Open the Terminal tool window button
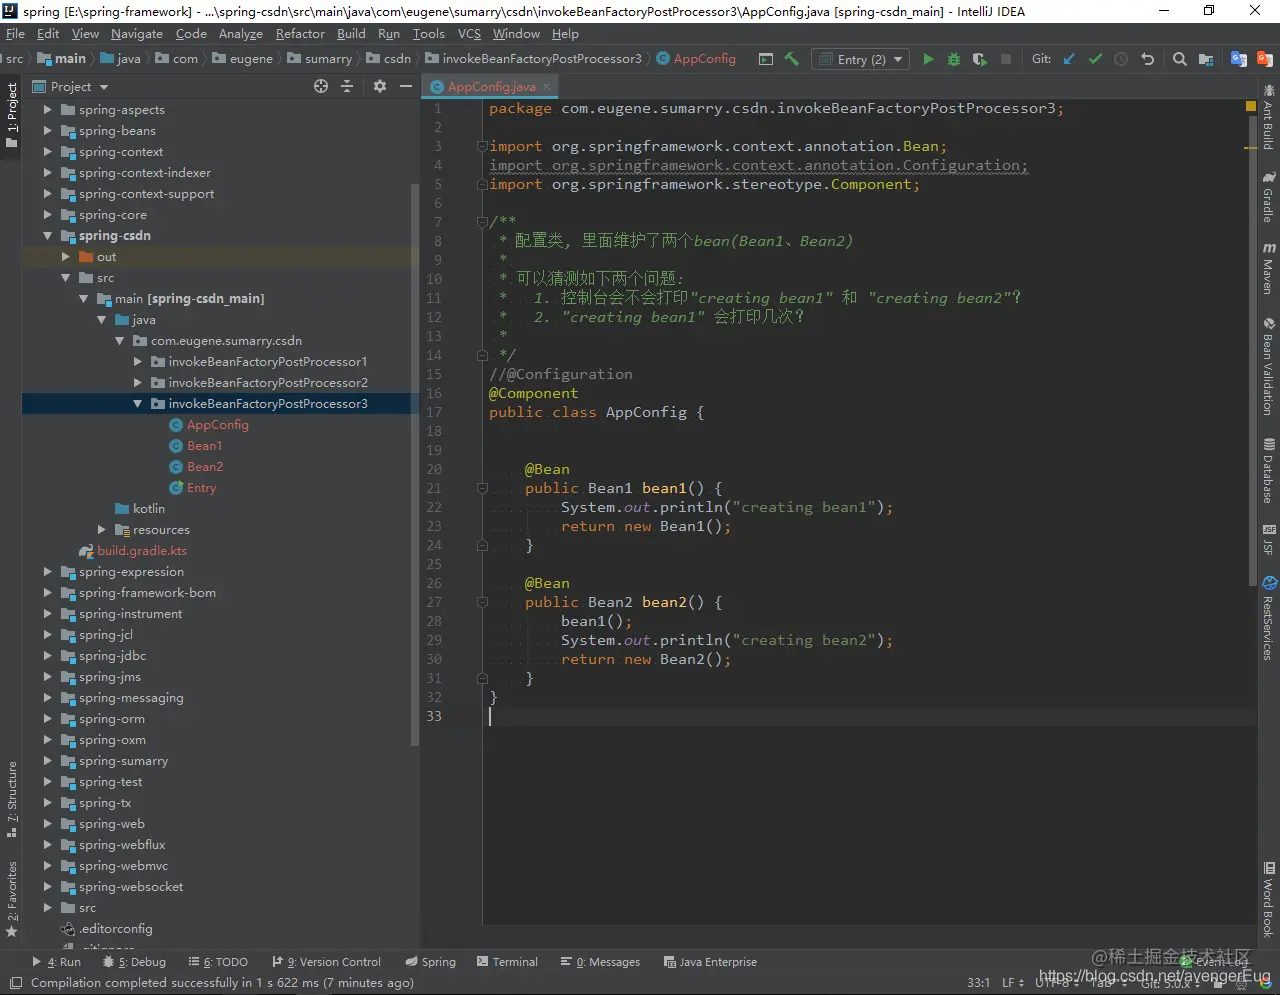 507,962
